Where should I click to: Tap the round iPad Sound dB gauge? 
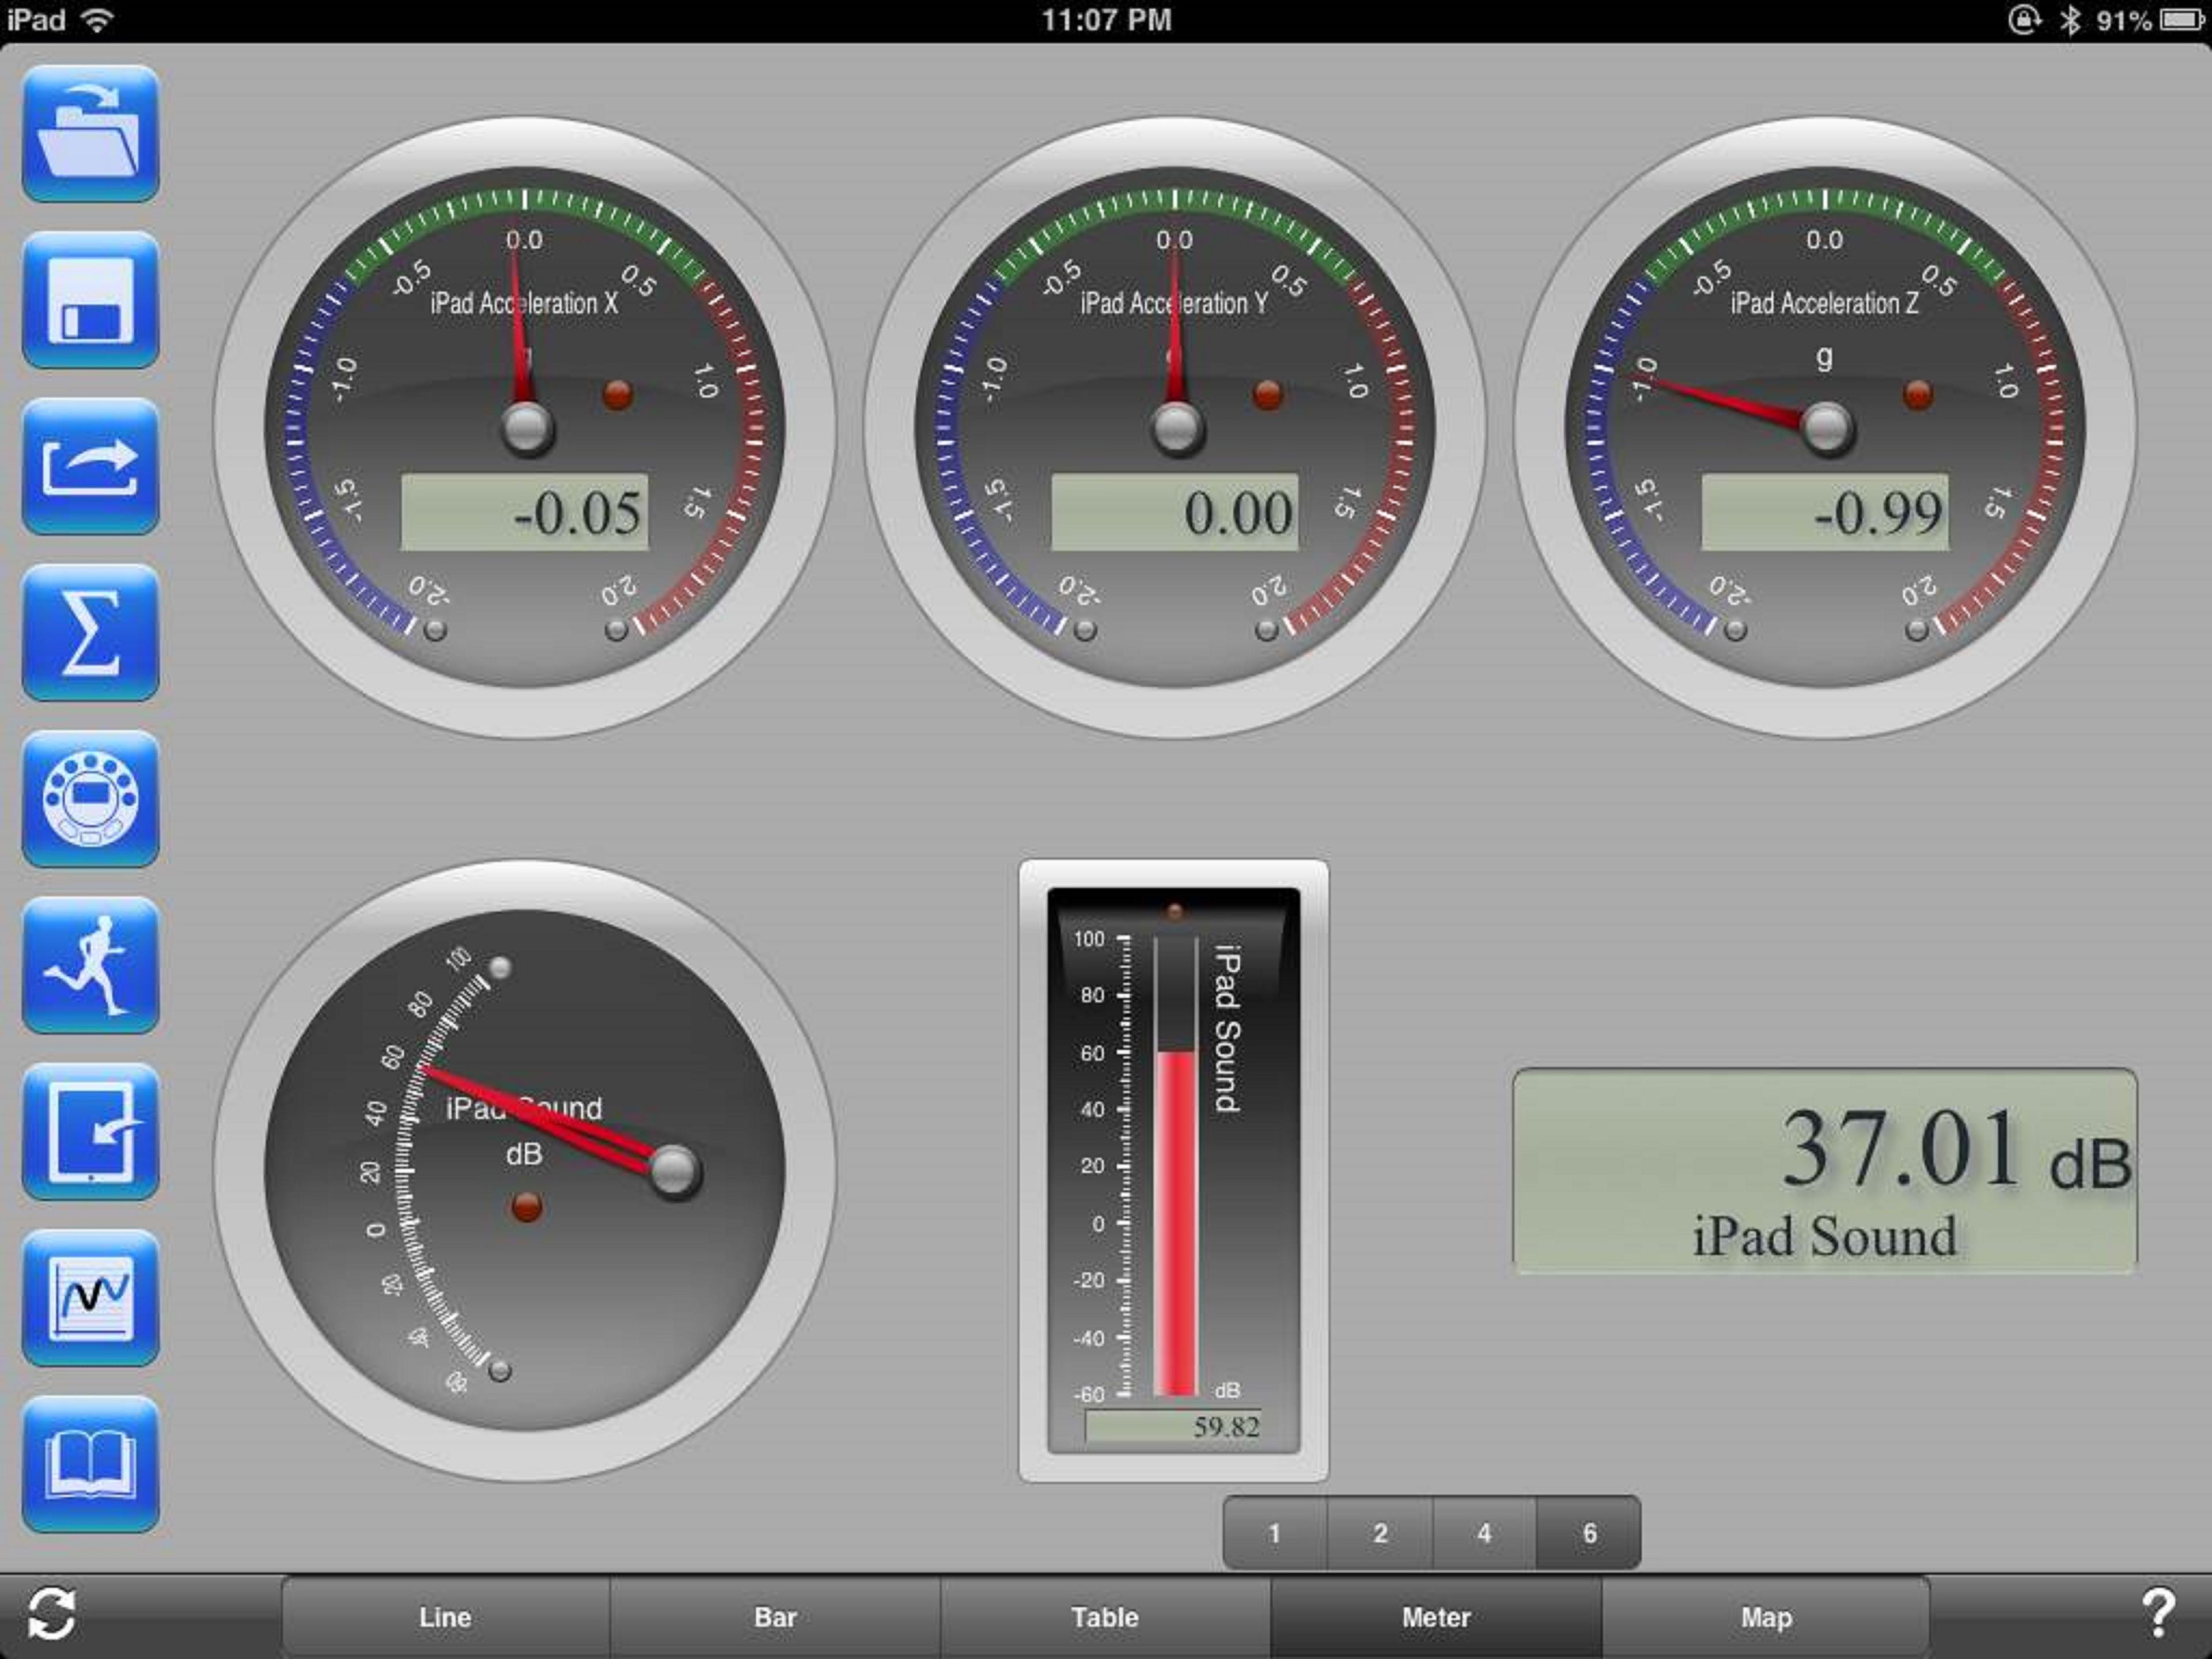click(x=525, y=1170)
